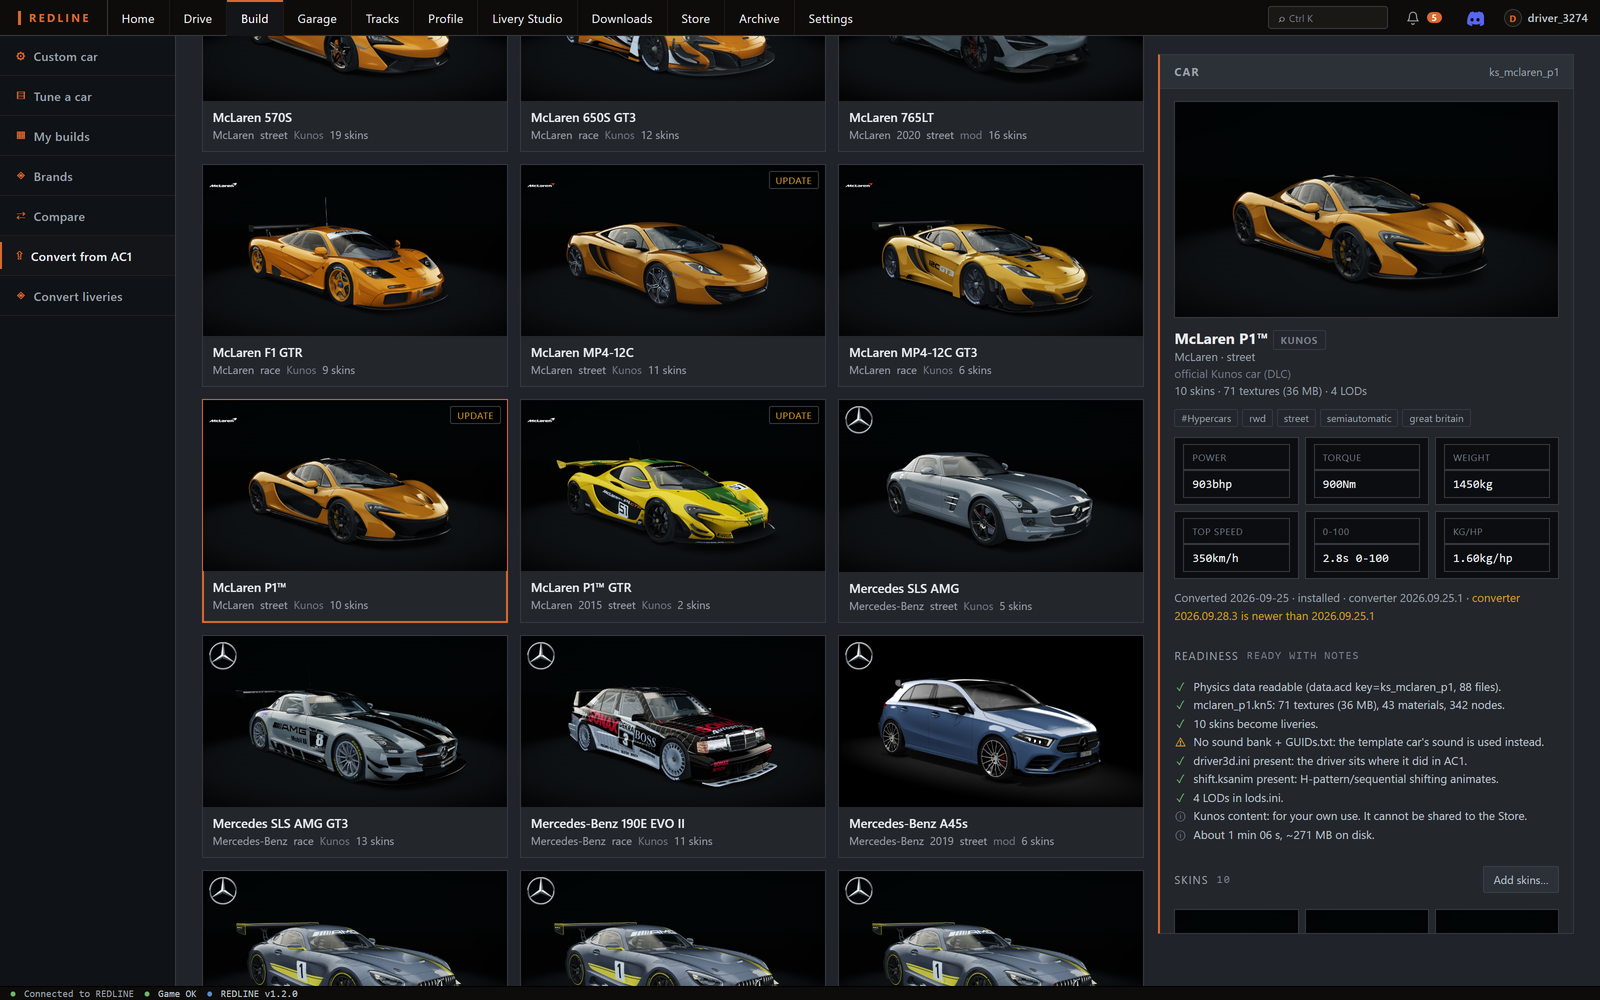1600x1000 pixels.
Task: Open My builds in sidebar
Action: point(87,137)
